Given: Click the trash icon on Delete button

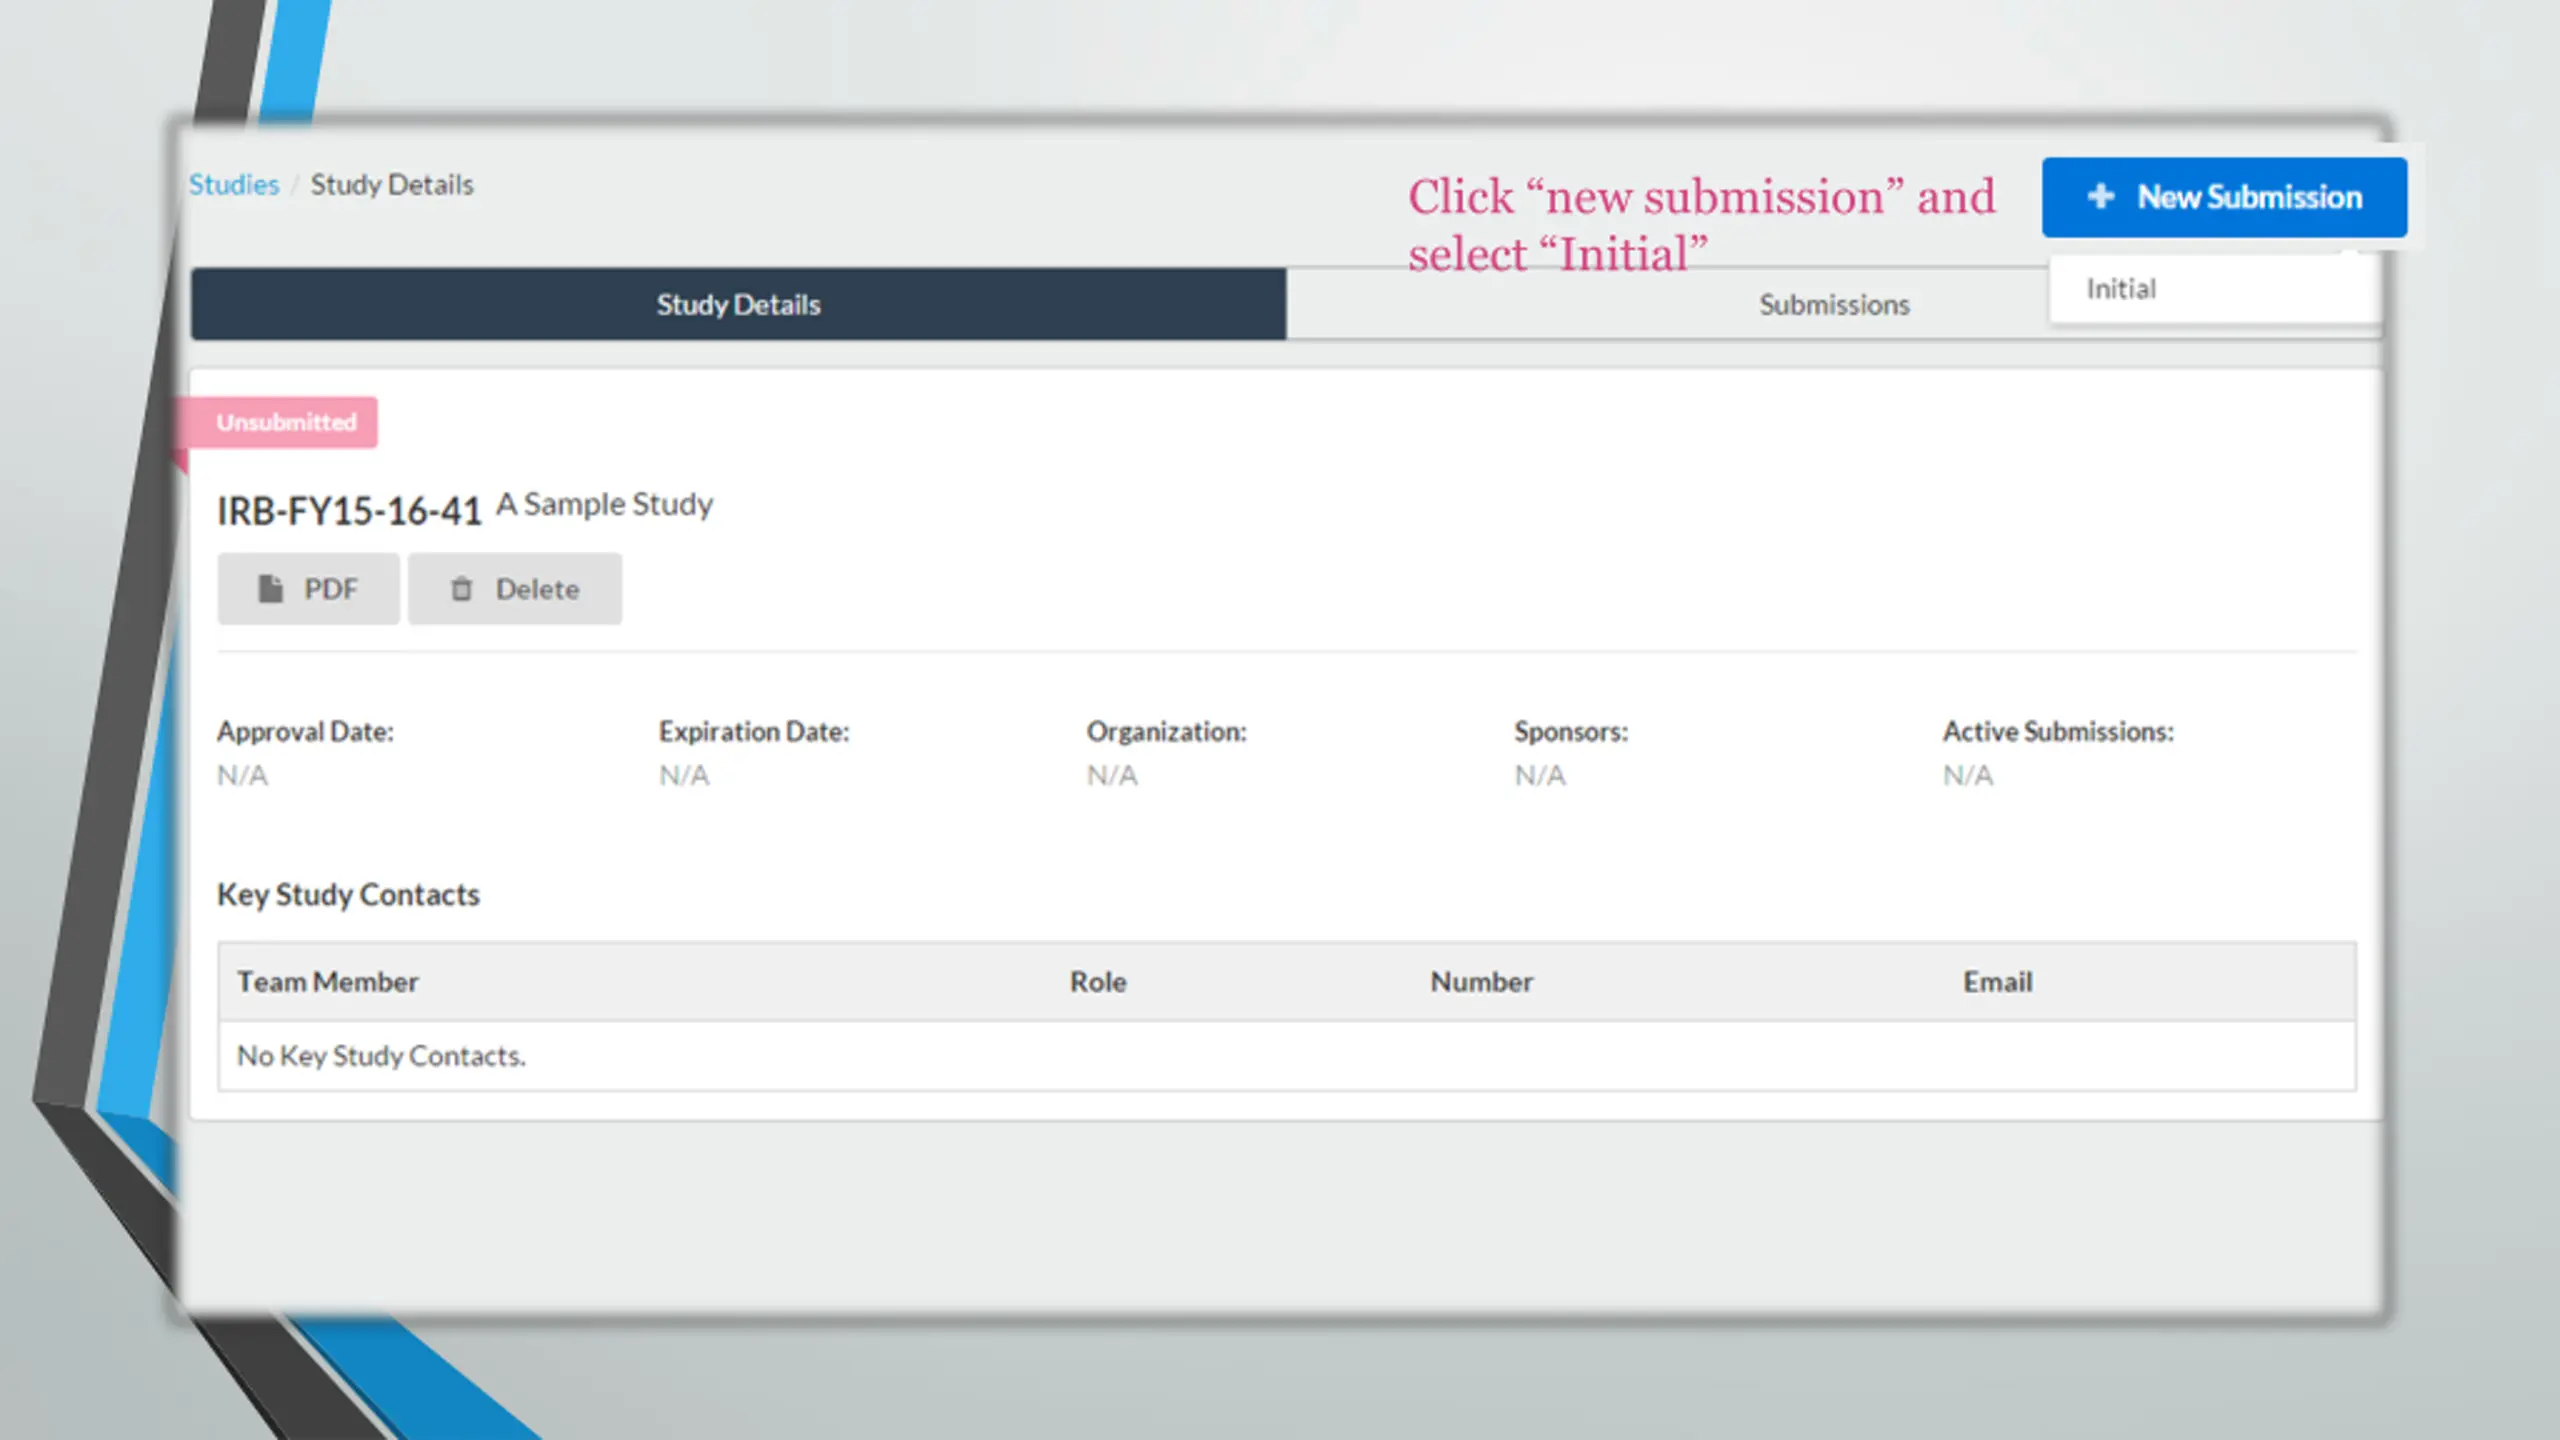Looking at the screenshot, I should [x=461, y=589].
